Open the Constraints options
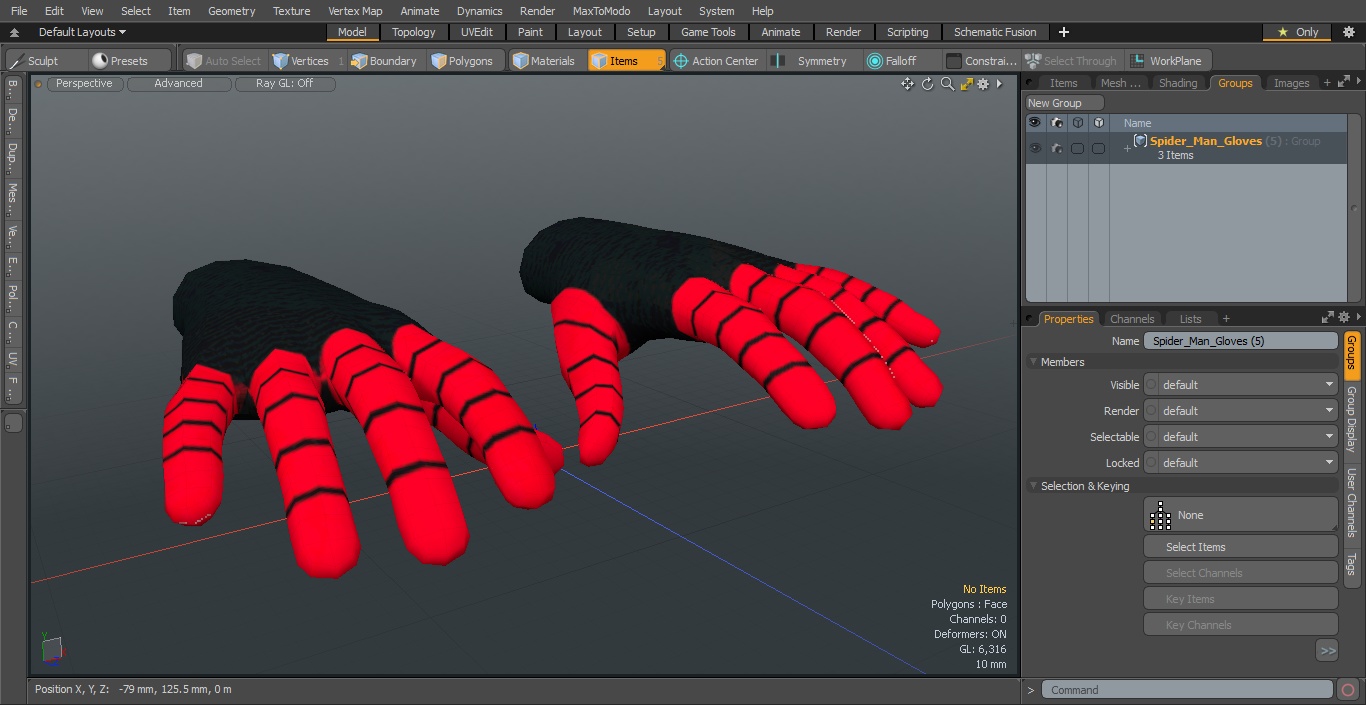The image size is (1366, 705). (x=981, y=61)
